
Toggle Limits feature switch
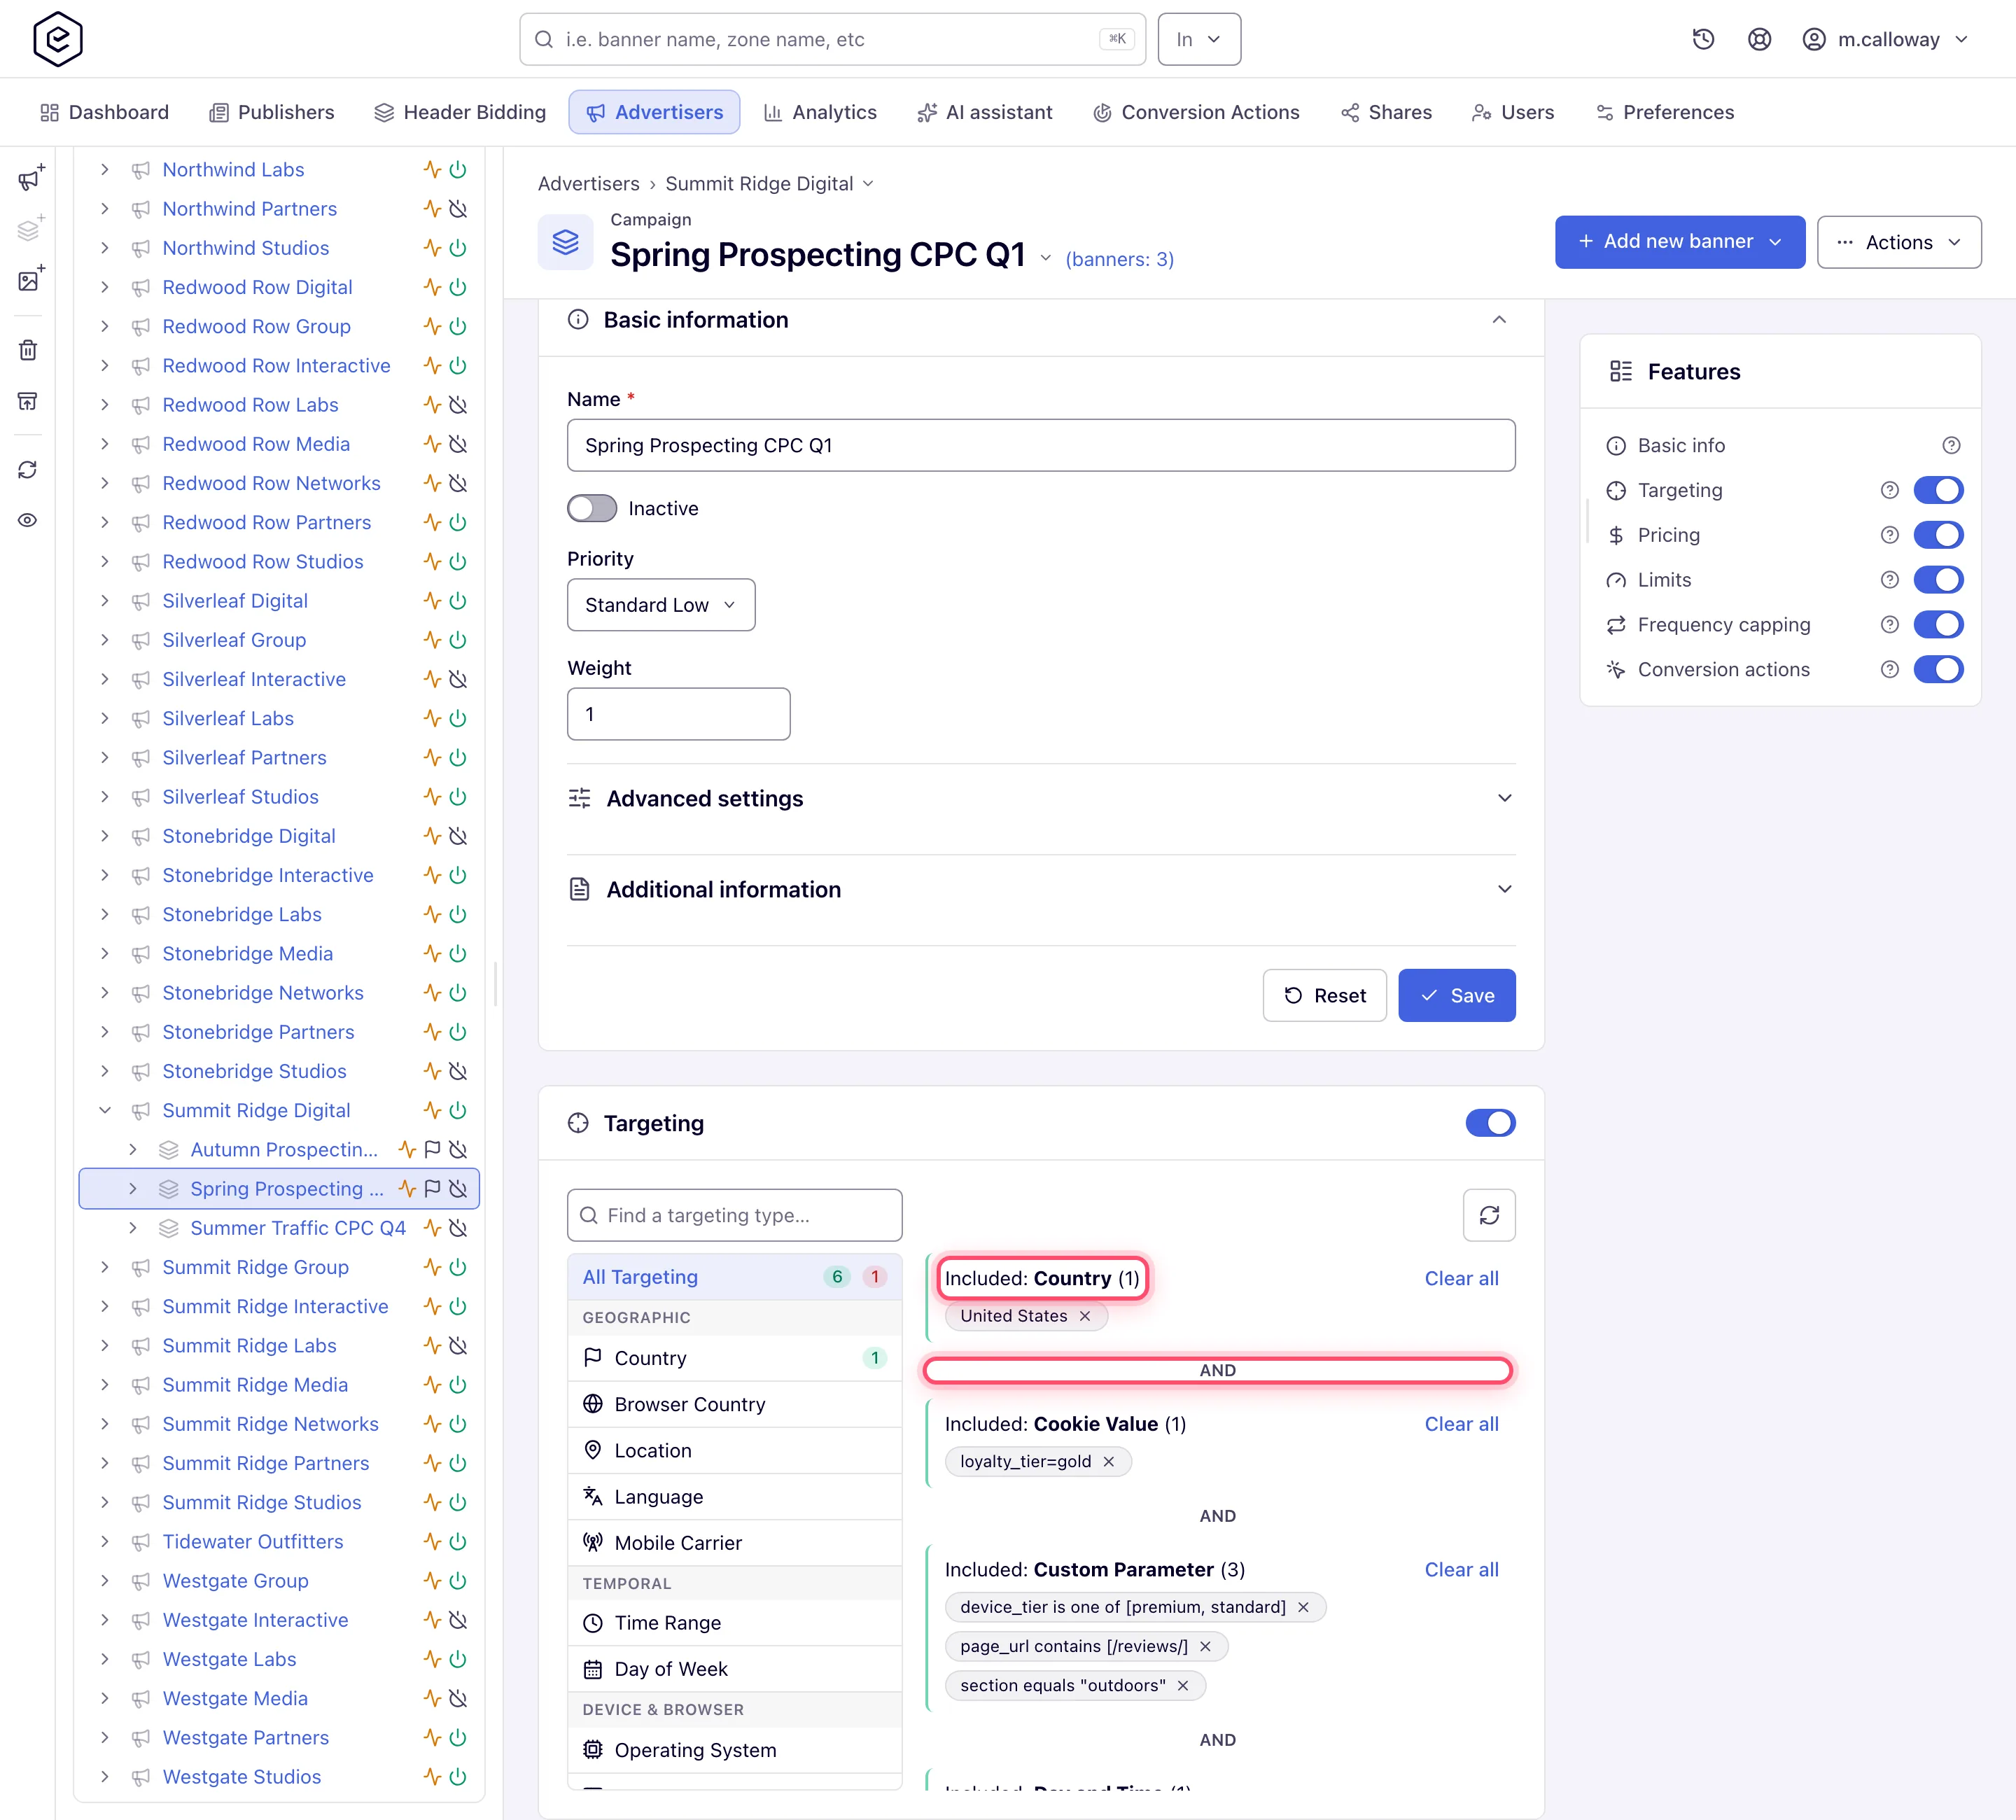point(1938,580)
